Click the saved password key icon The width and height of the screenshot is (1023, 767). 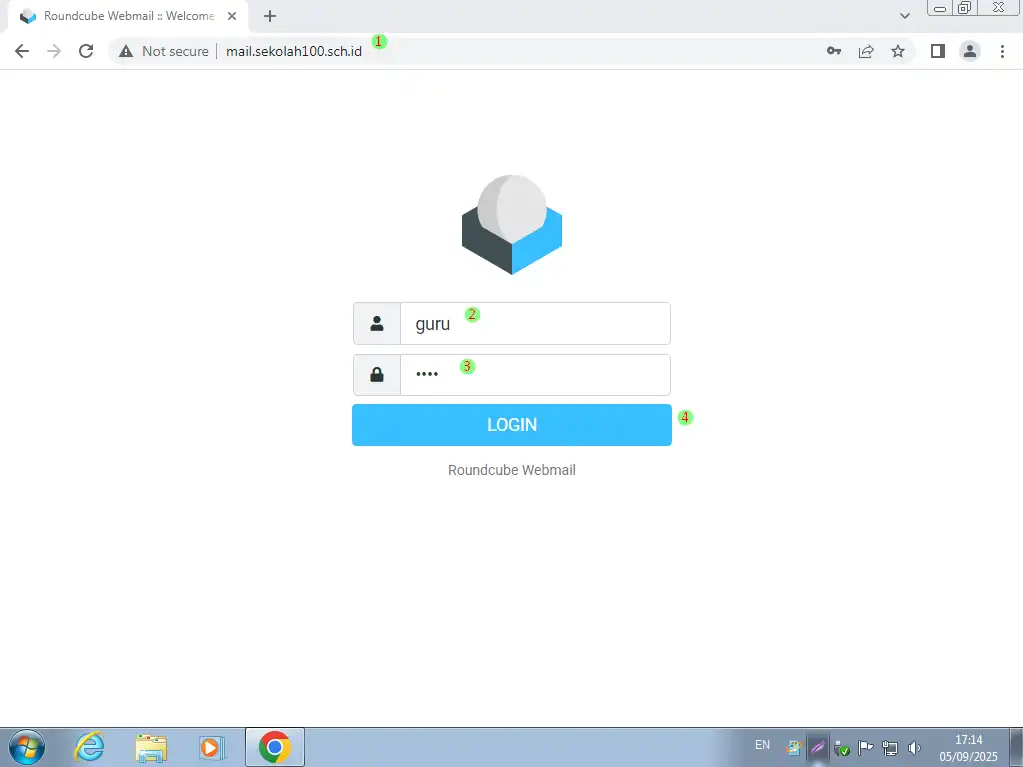[834, 51]
